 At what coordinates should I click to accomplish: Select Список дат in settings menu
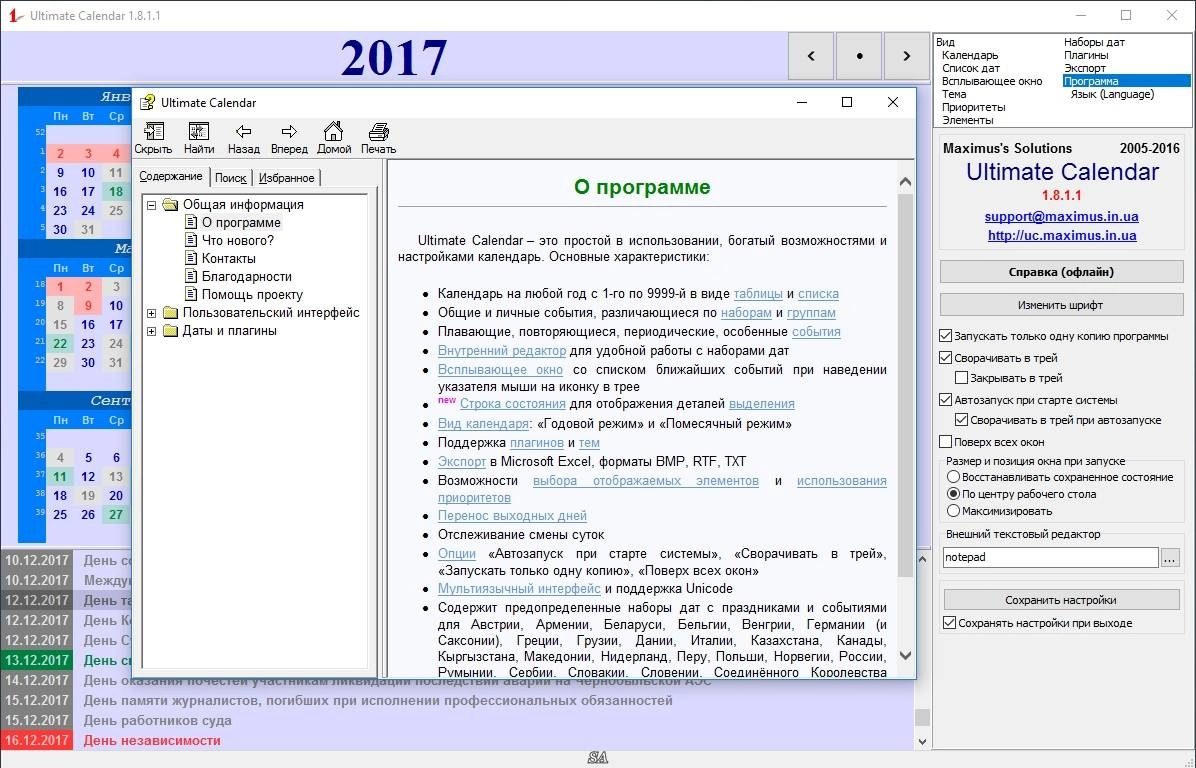point(970,68)
